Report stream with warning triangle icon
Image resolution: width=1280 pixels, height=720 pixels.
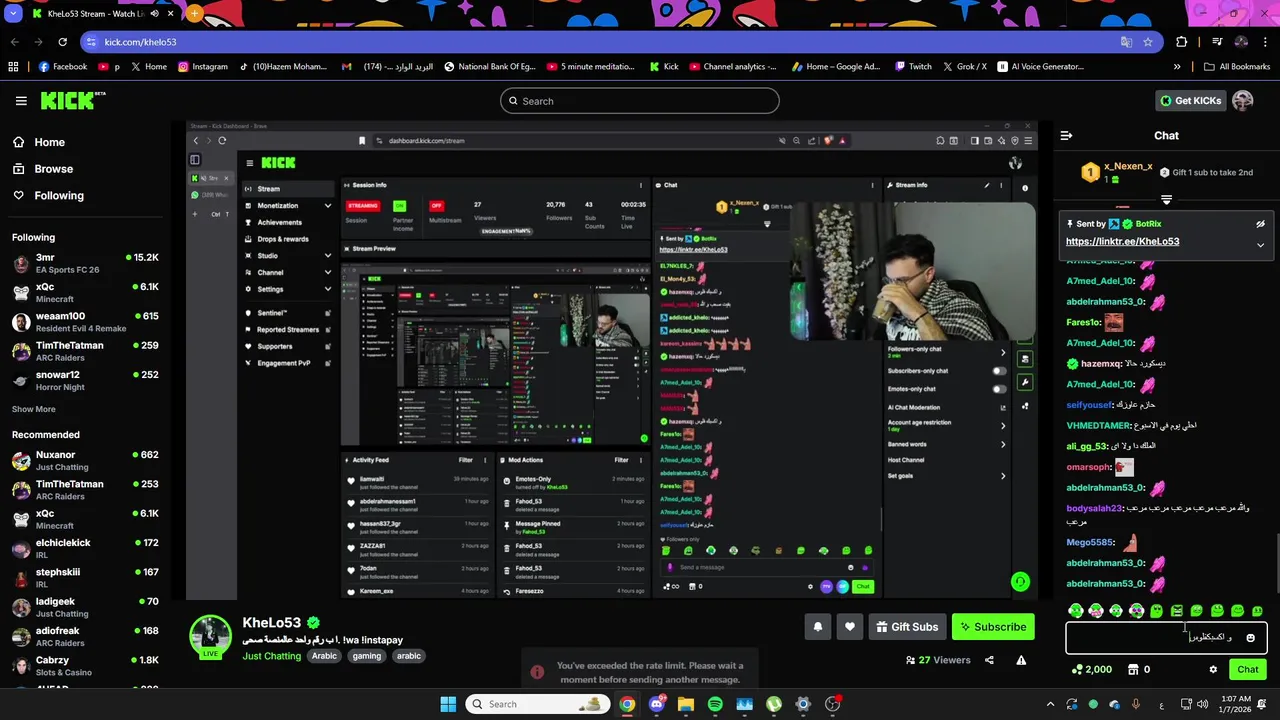1021,660
